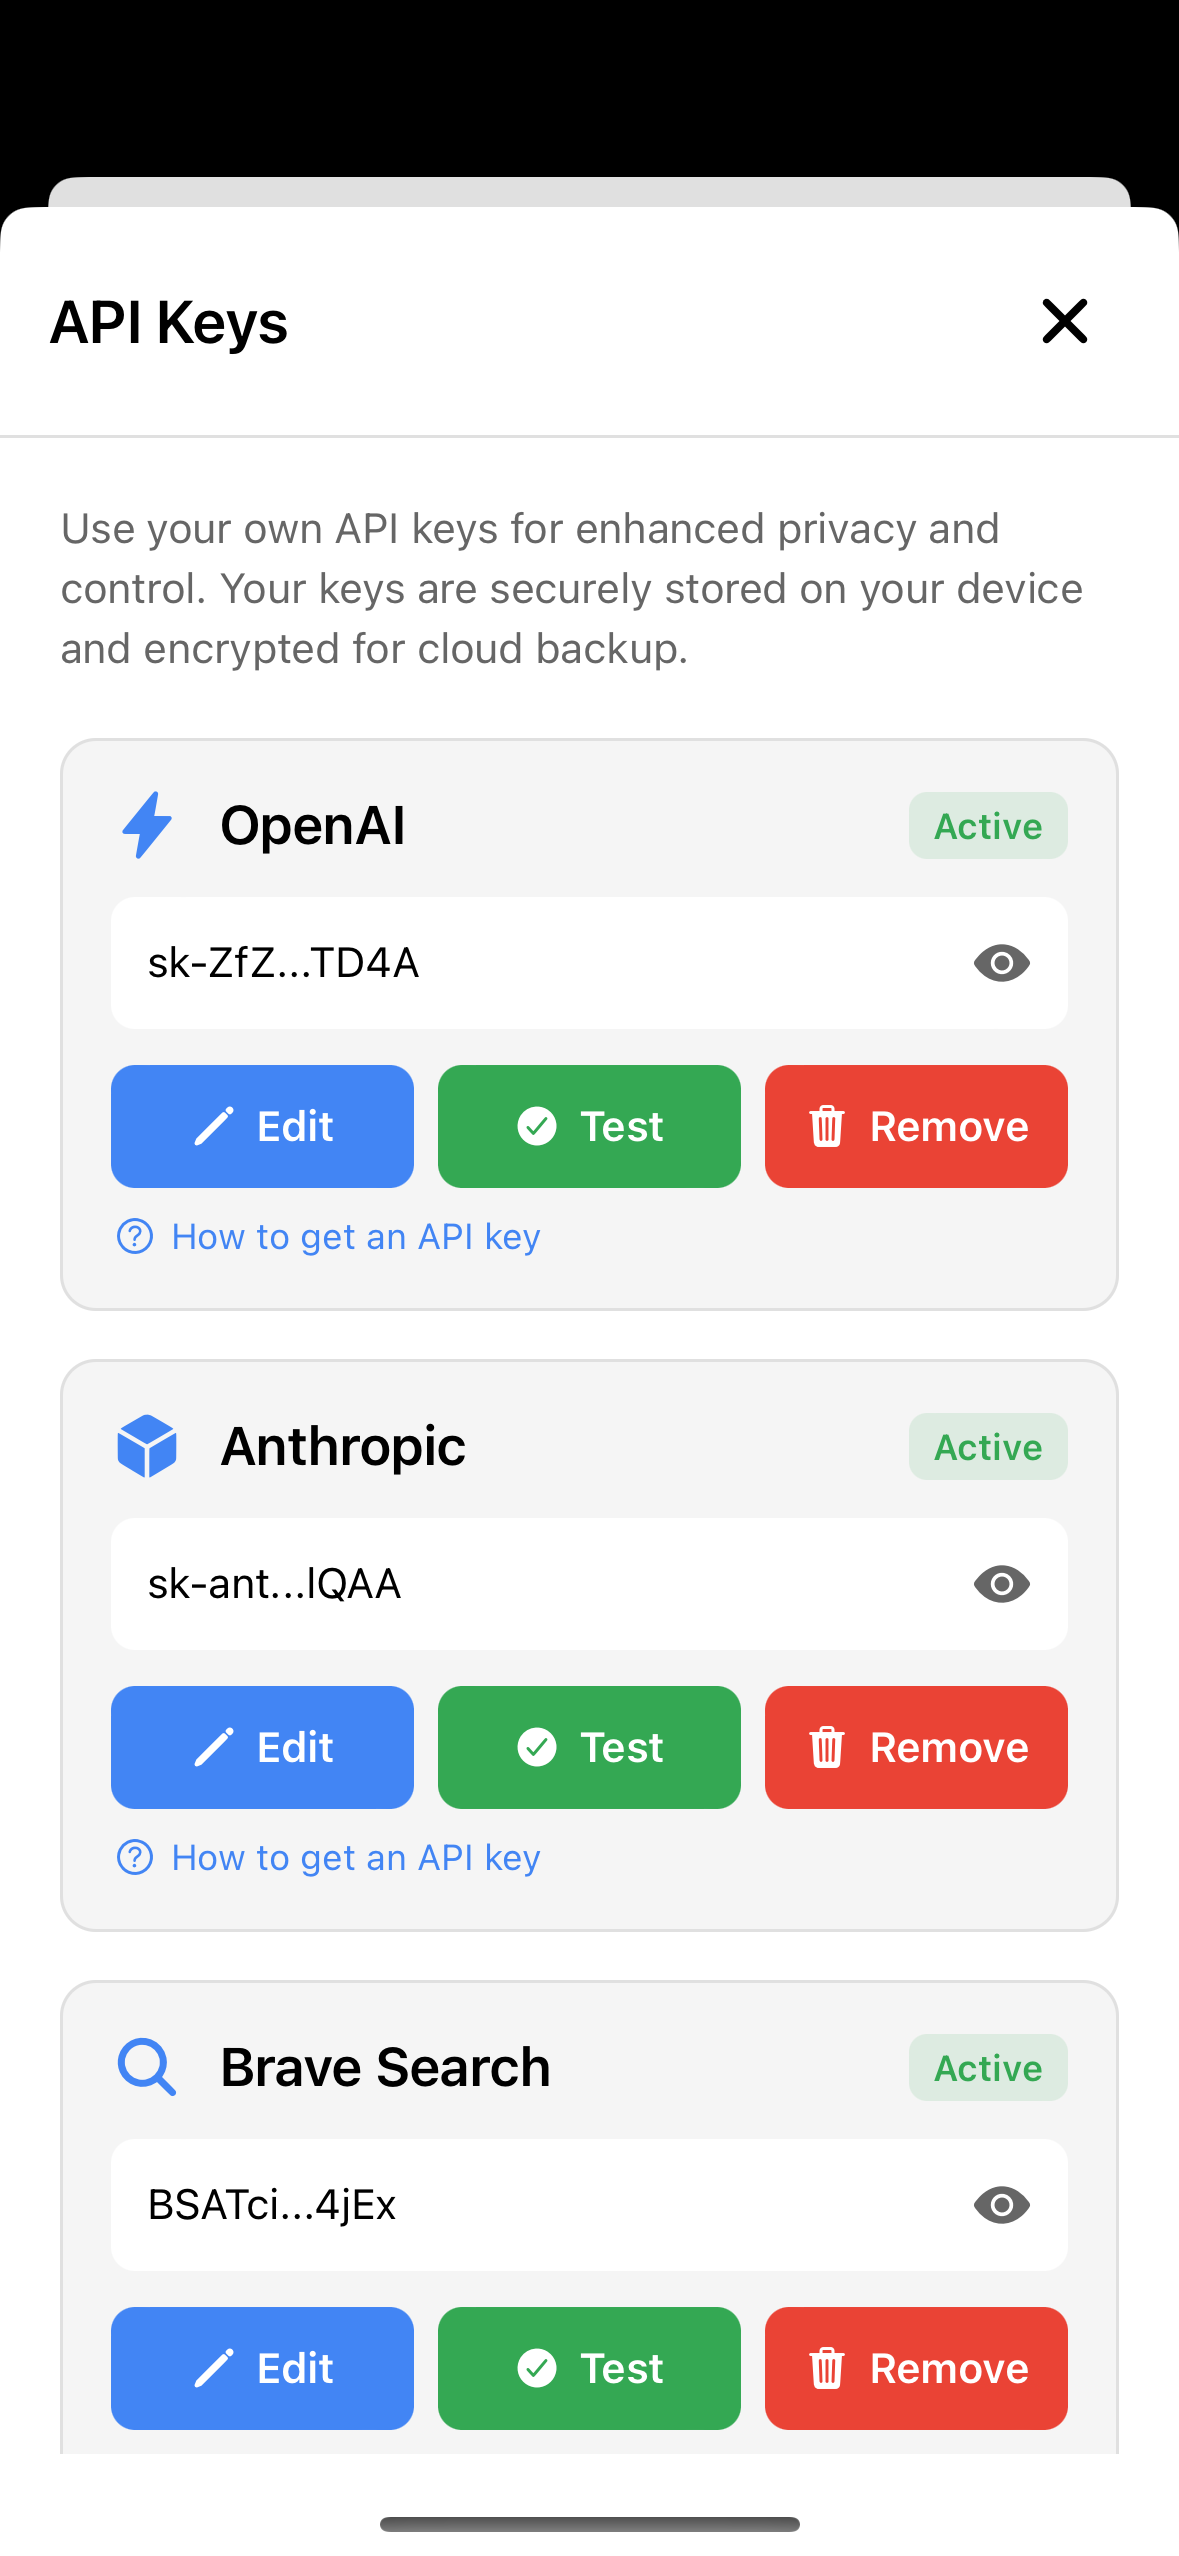
Task: Click help icon under Anthropic key
Action: pyautogui.click(x=135, y=1857)
